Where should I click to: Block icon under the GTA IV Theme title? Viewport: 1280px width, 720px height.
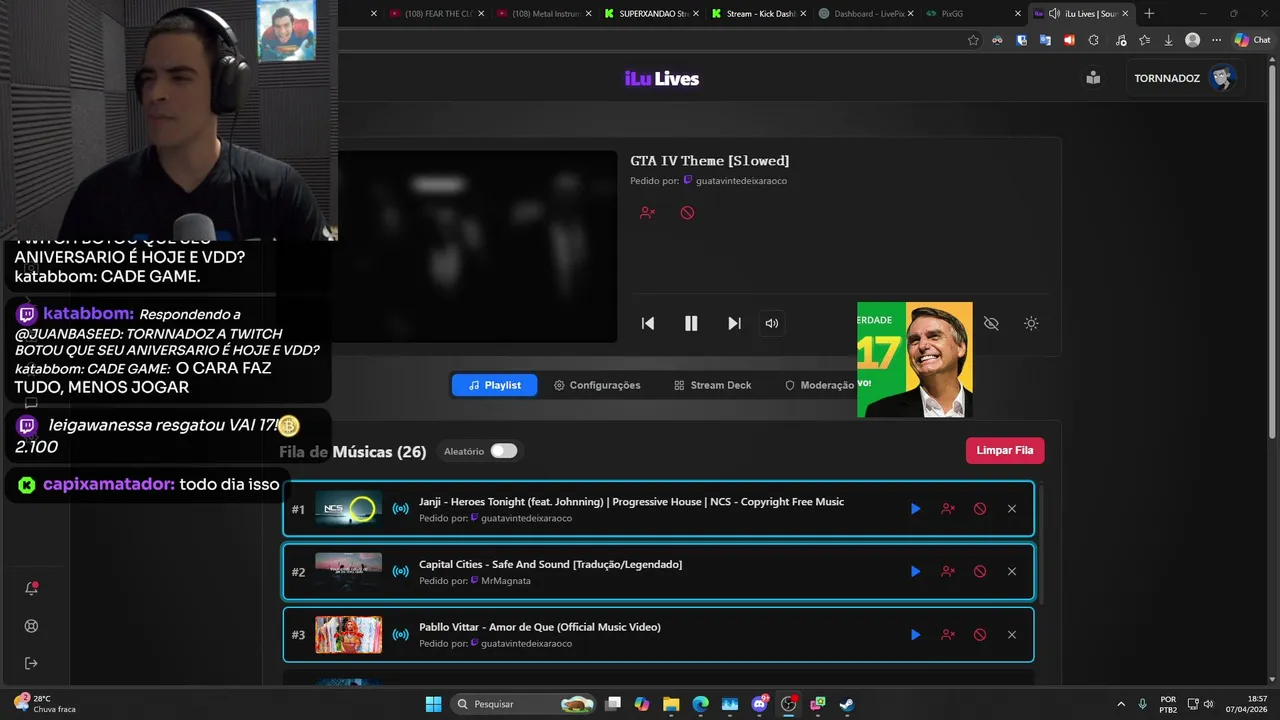coord(687,213)
